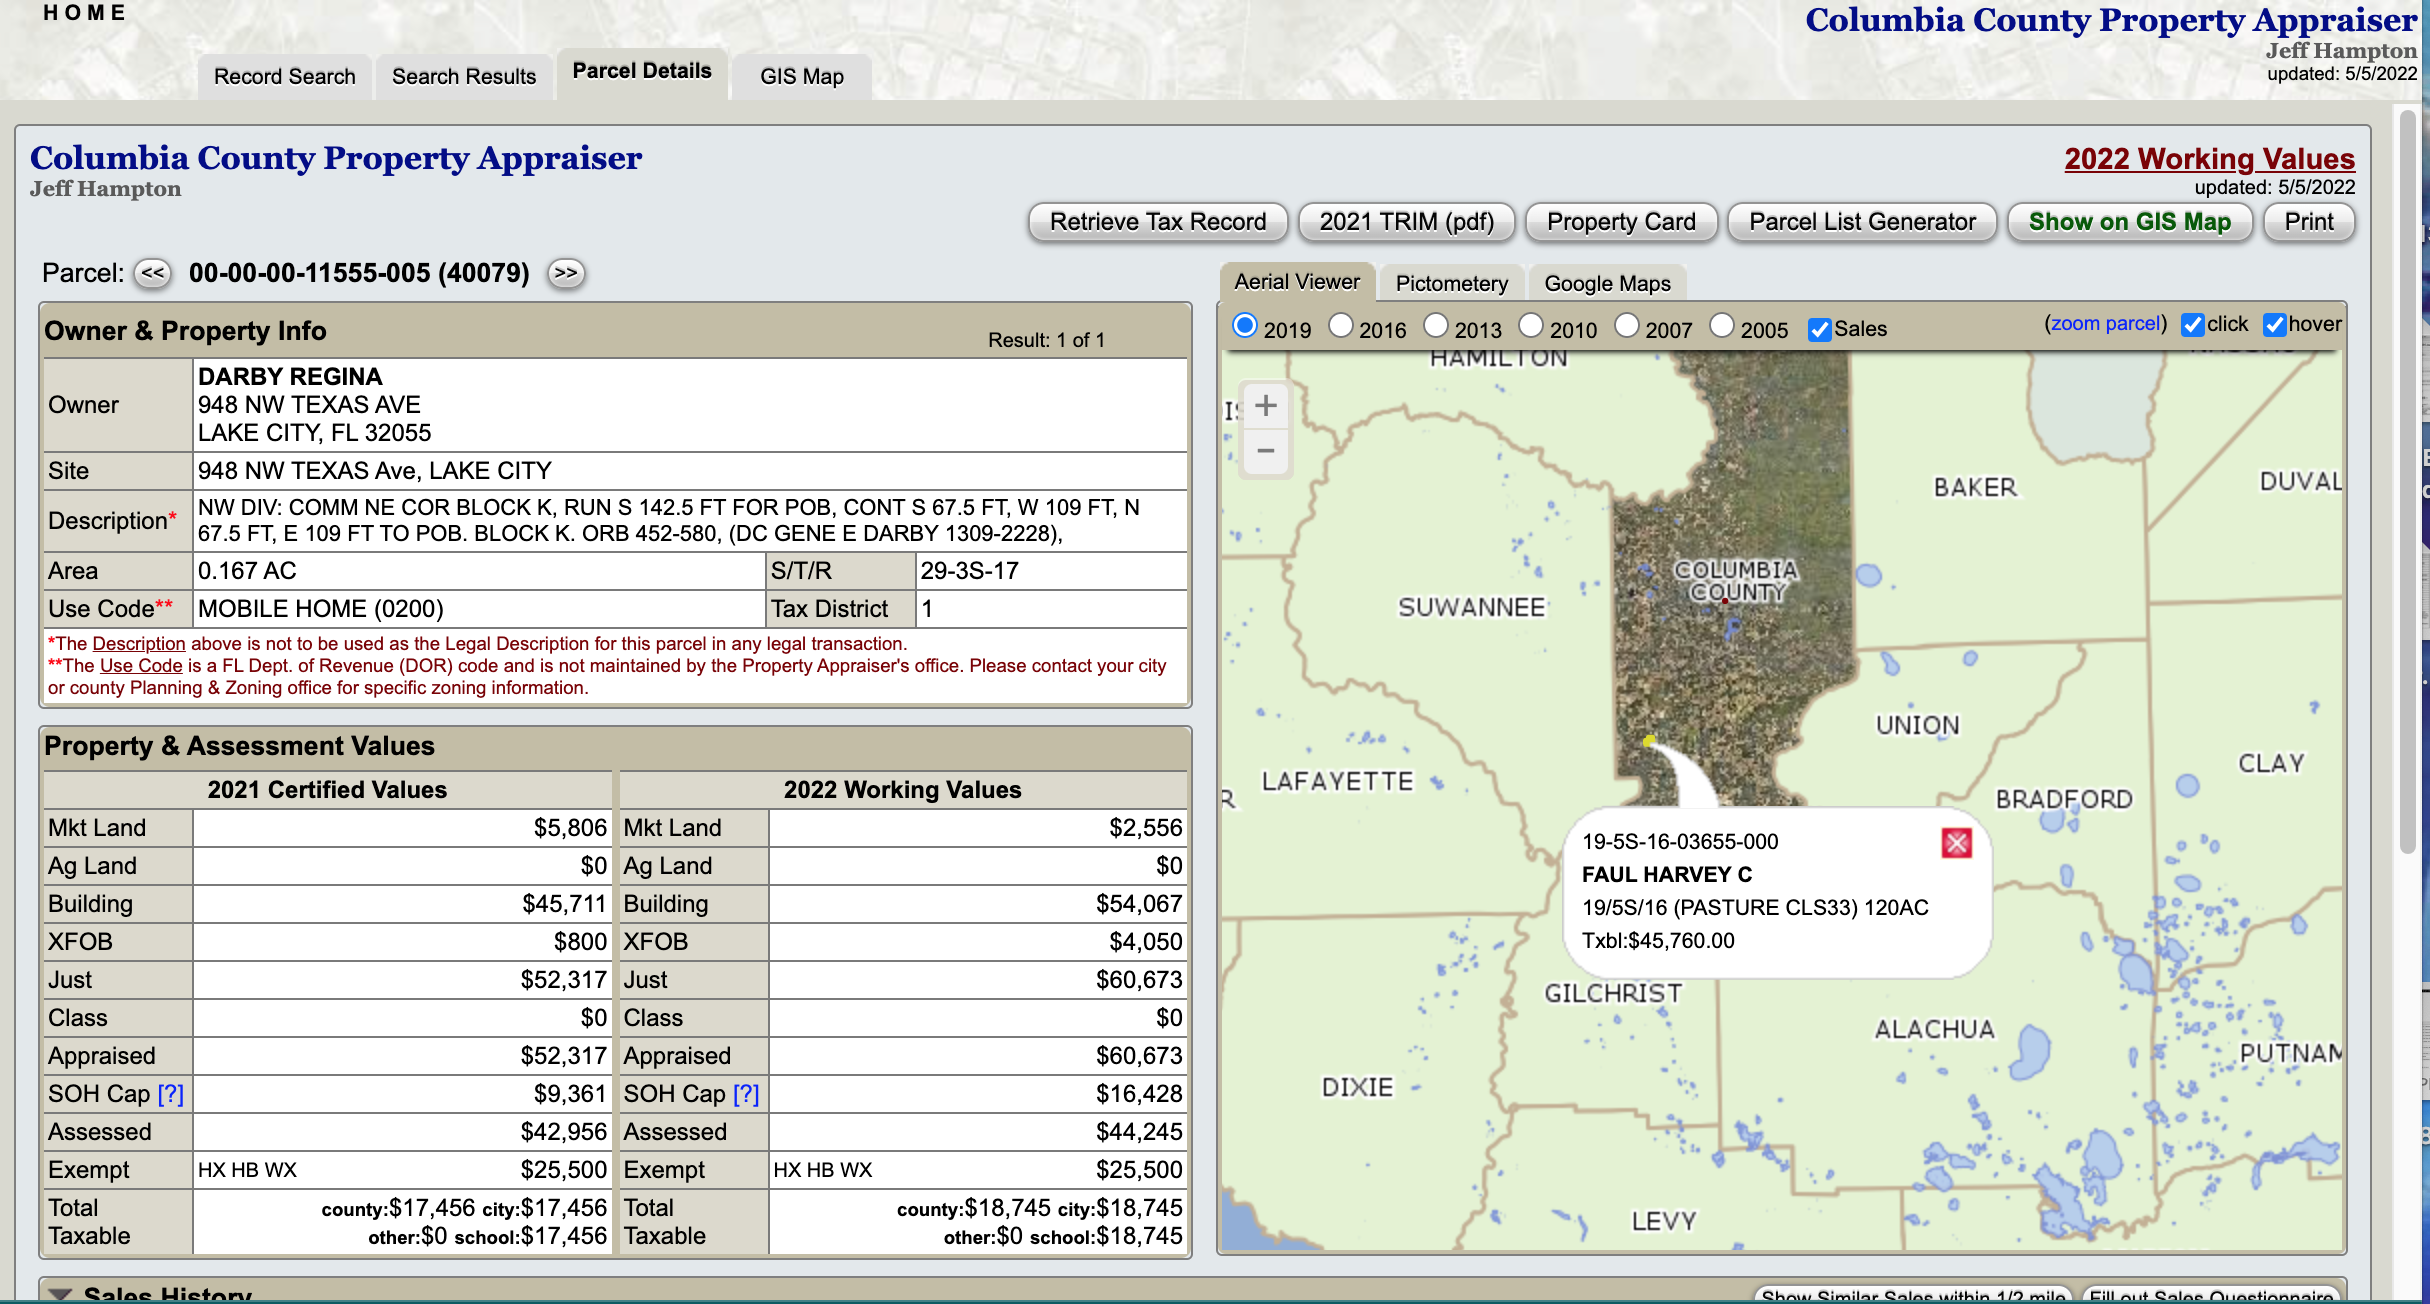This screenshot has height=1304, width=2430.
Task: Launch the Parcel List Generator
Action: [x=1862, y=222]
